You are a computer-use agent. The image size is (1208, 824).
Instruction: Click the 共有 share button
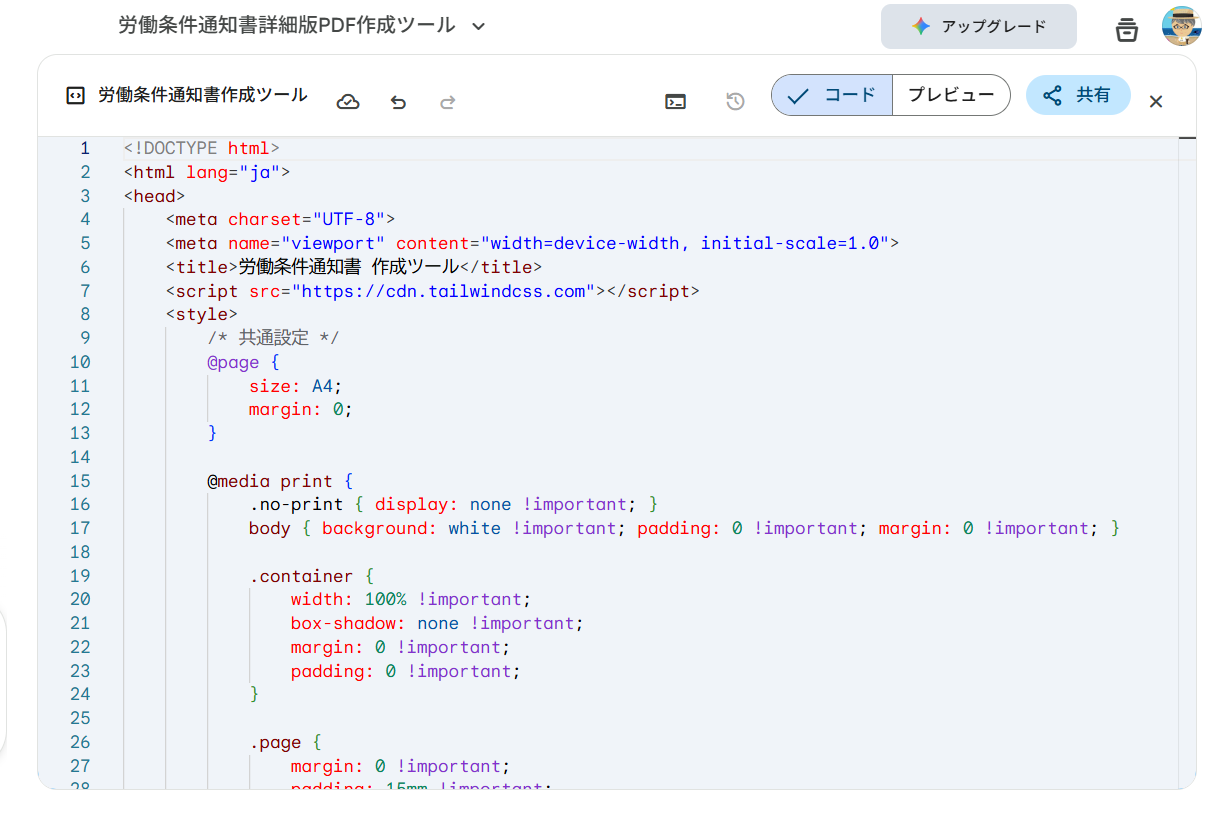click(1078, 95)
